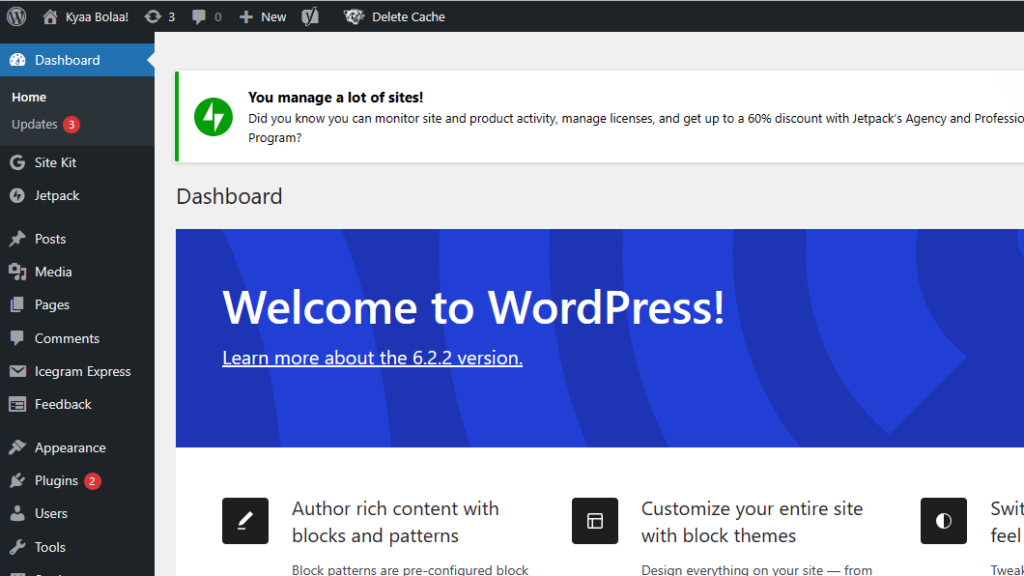The width and height of the screenshot is (1024, 576).
Task: Click the Feedback form icon
Action: pyautogui.click(x=18, y=404)
